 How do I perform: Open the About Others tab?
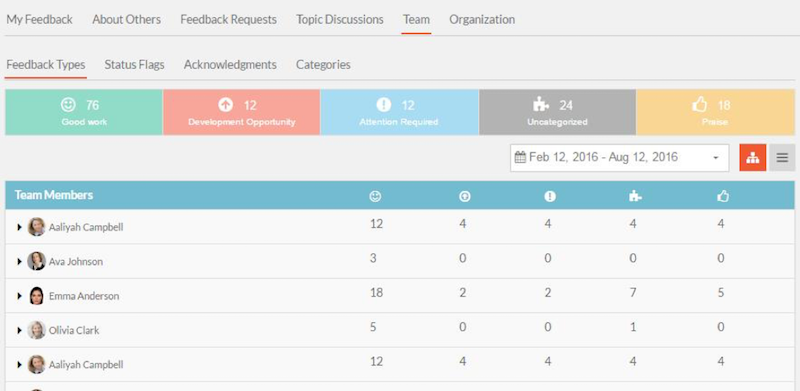click(127, 19)
